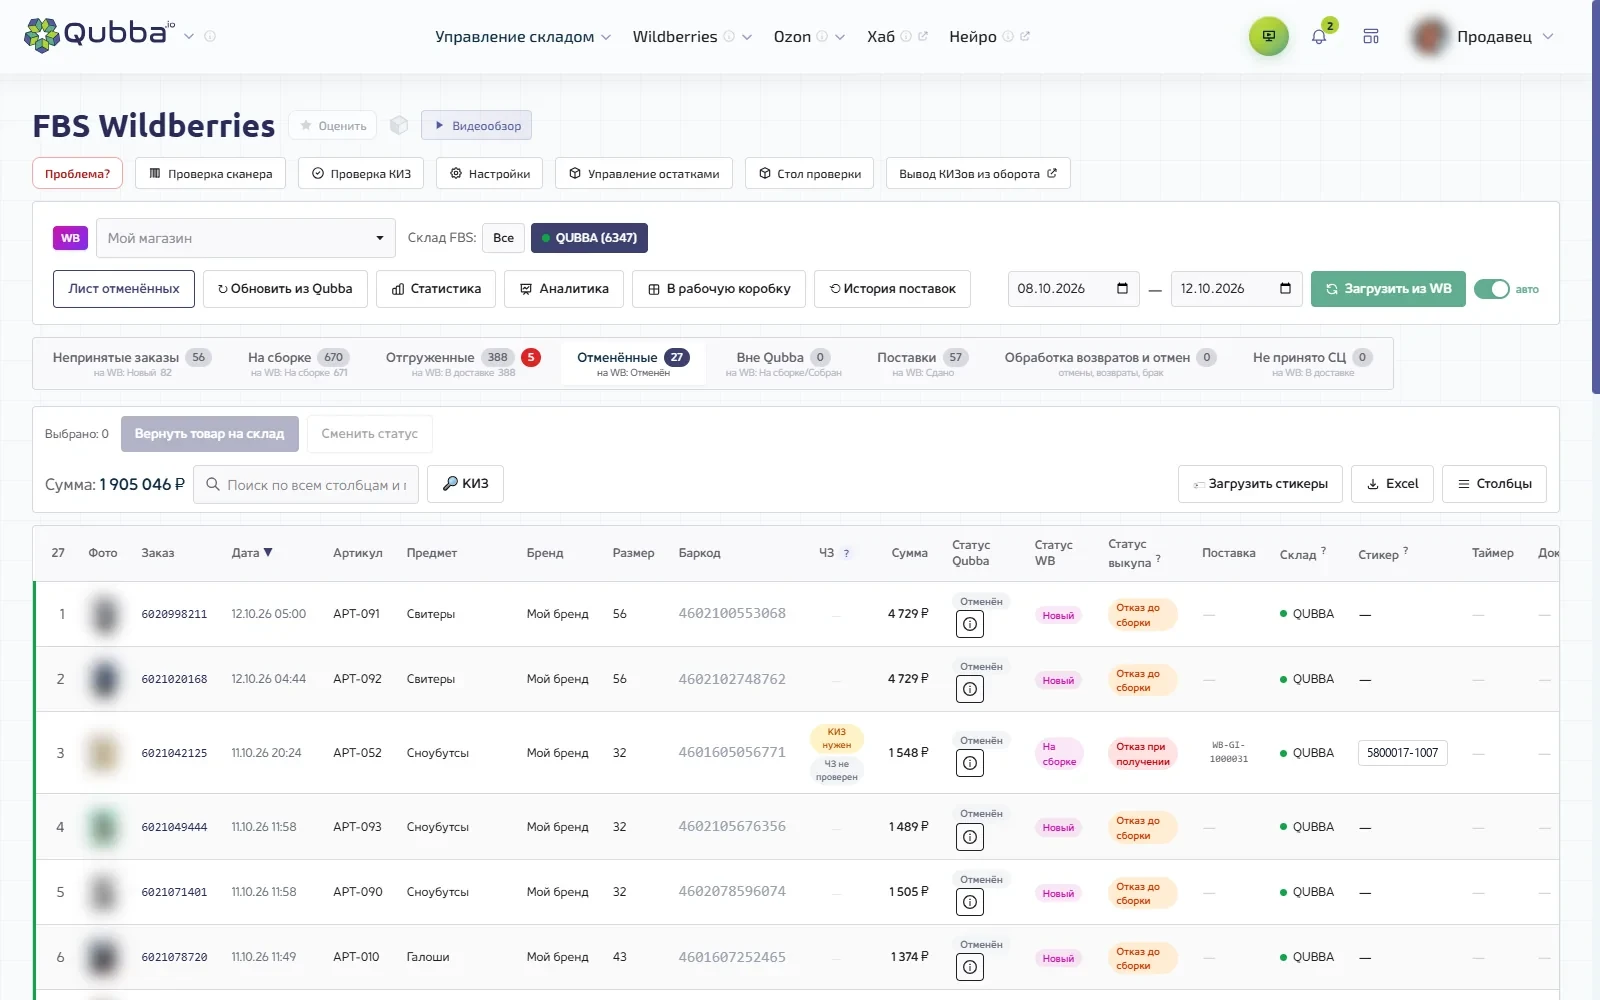The height and width of the screenshot is (1000, 1600).
Task: Open the Продавец account dropdown
Action: click(1483, 37)
